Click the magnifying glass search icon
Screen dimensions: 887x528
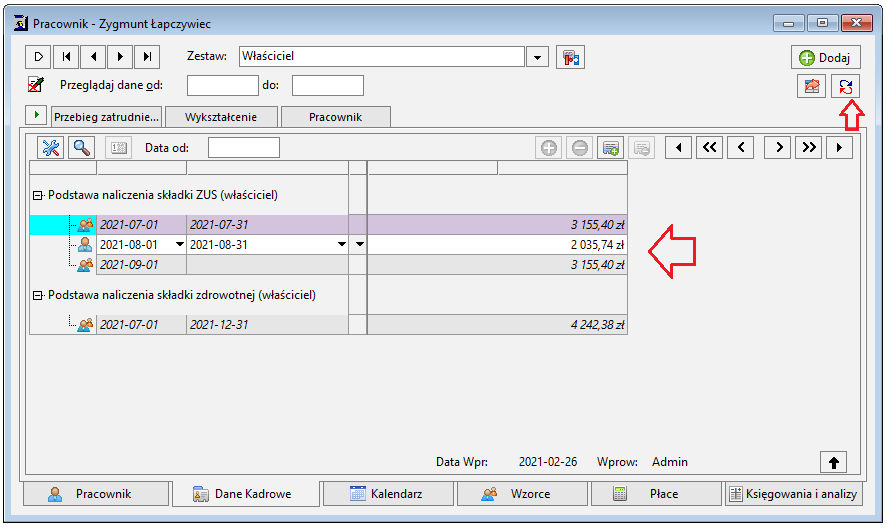point(81,148)
